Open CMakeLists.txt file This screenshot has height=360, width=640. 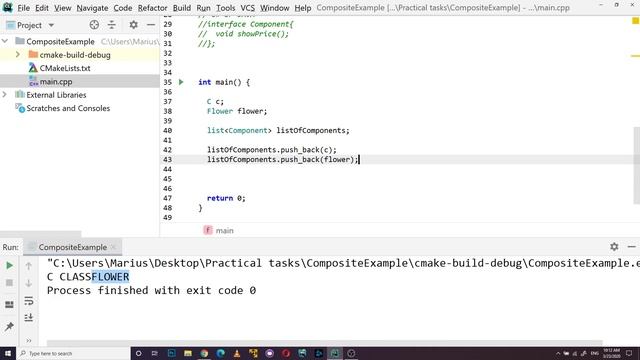click(65, 68)
